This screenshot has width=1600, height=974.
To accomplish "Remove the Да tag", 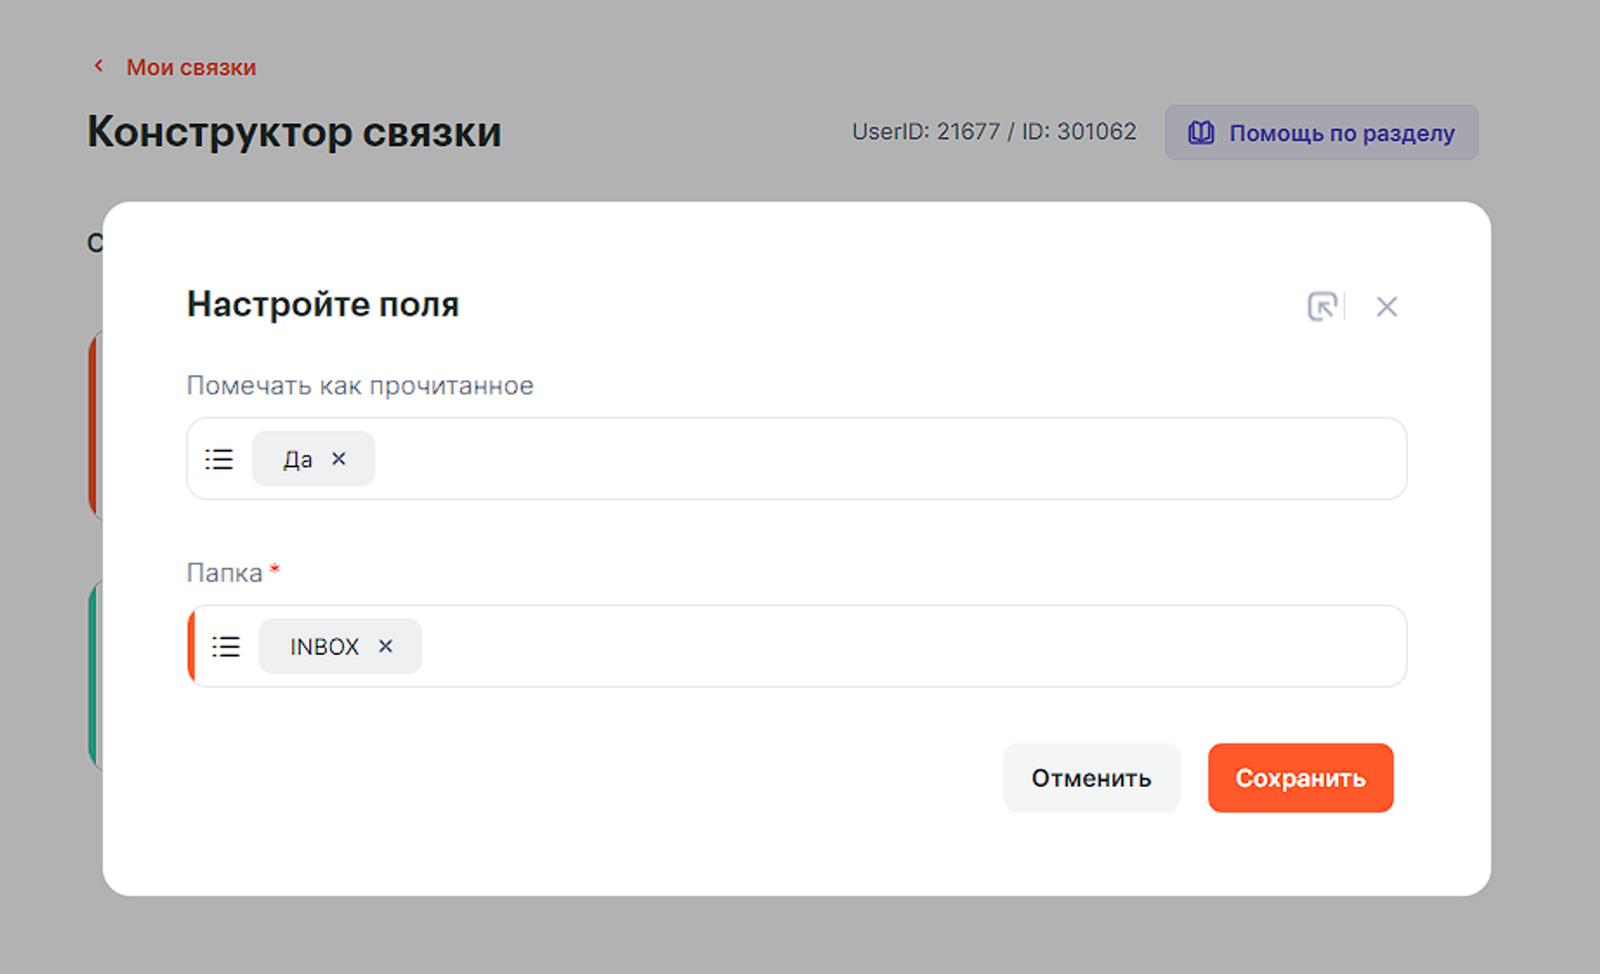I will click(339, 459).
